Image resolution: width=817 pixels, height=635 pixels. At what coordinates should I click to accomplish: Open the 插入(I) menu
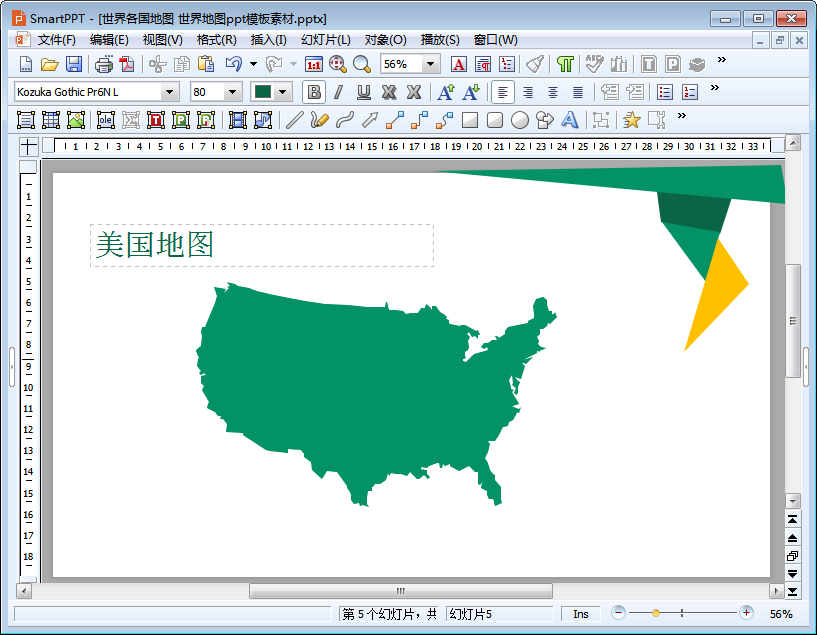click(x=268, y=40)
